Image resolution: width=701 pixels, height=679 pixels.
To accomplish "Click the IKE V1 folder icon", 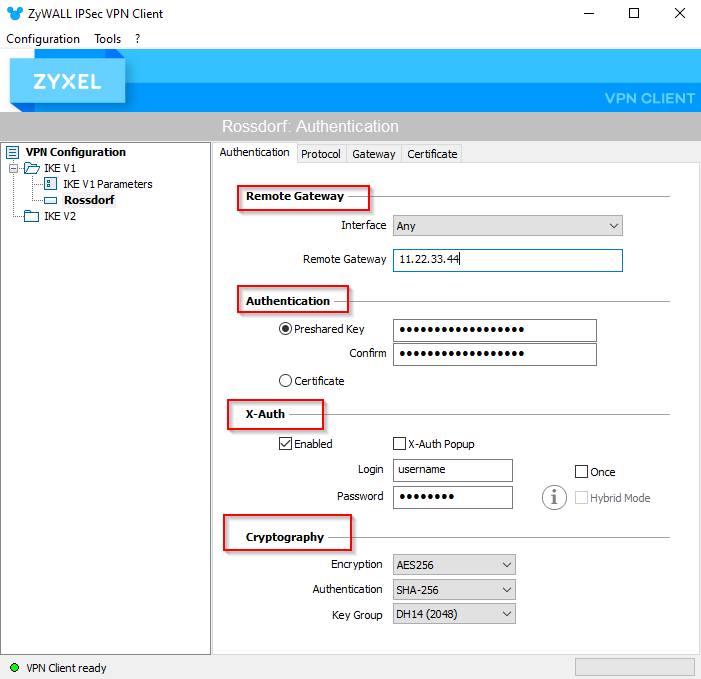I will (x=31, y=168).
